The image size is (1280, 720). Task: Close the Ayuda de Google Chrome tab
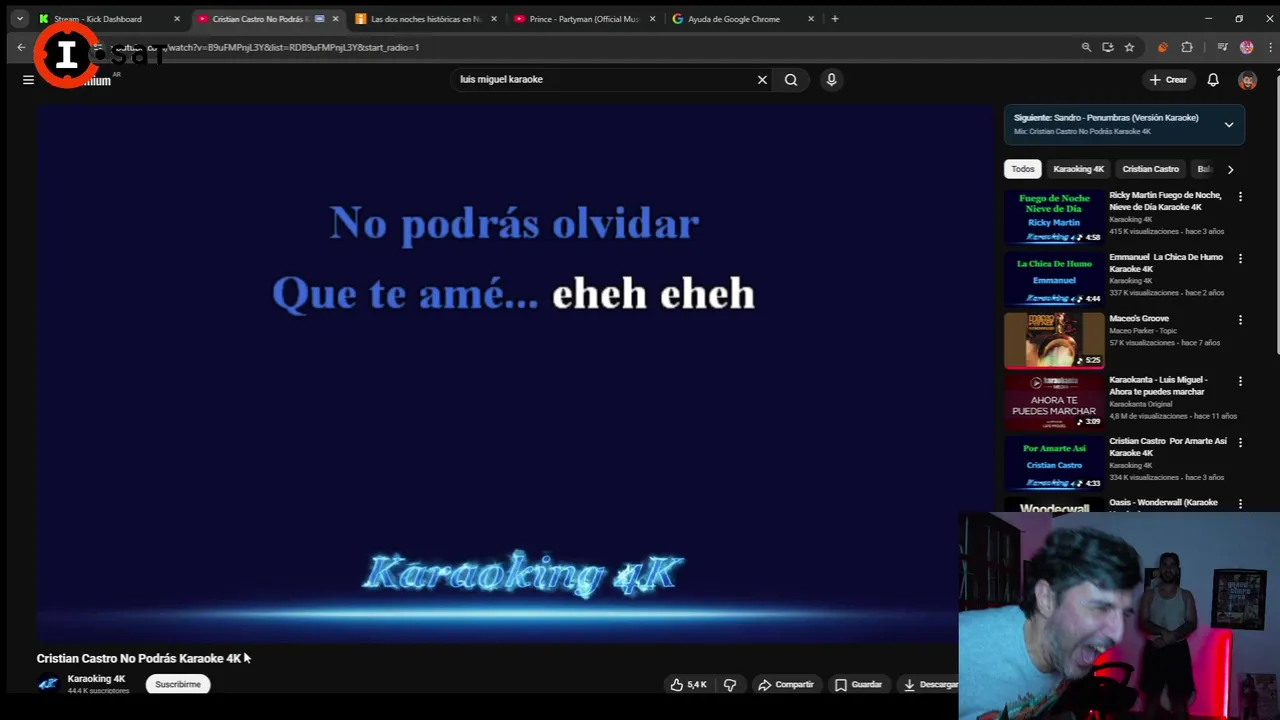tap(811, 19)
